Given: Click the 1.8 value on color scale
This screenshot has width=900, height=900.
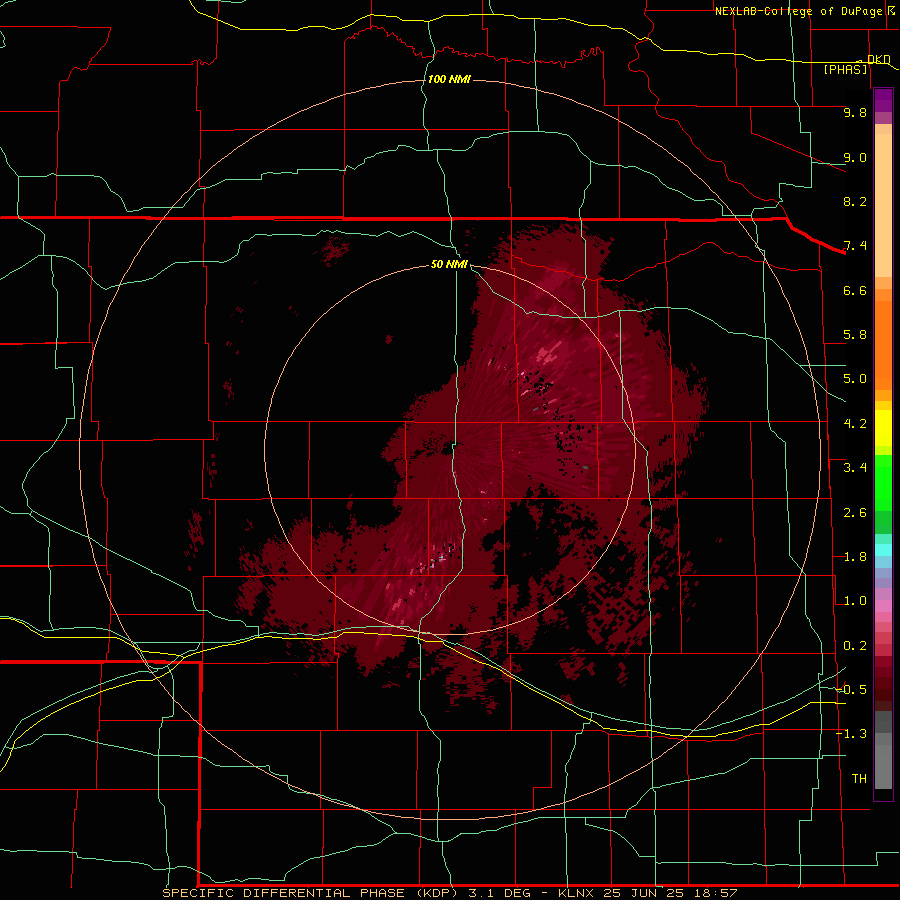Looking at the screenshot, I should 855,557.
